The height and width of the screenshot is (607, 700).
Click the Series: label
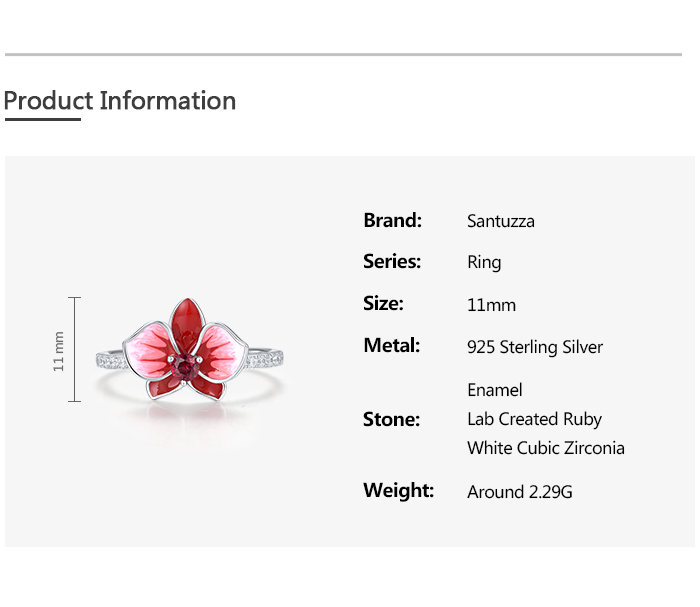(392, 262)
